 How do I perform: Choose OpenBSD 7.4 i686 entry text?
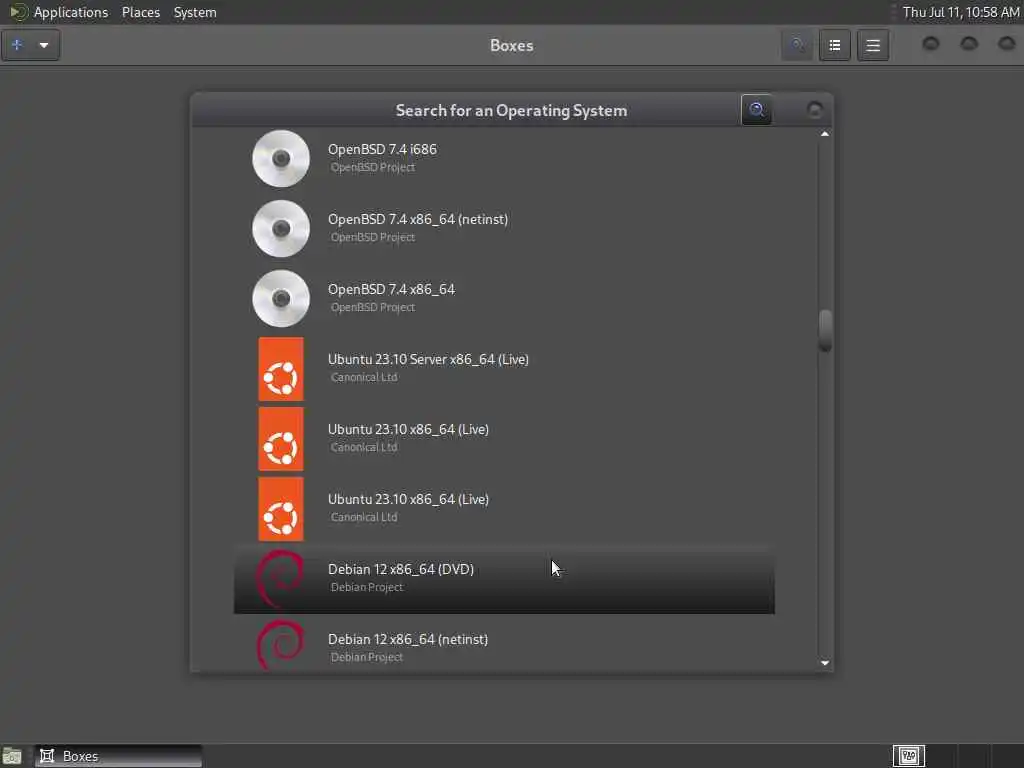coord(382,150)
